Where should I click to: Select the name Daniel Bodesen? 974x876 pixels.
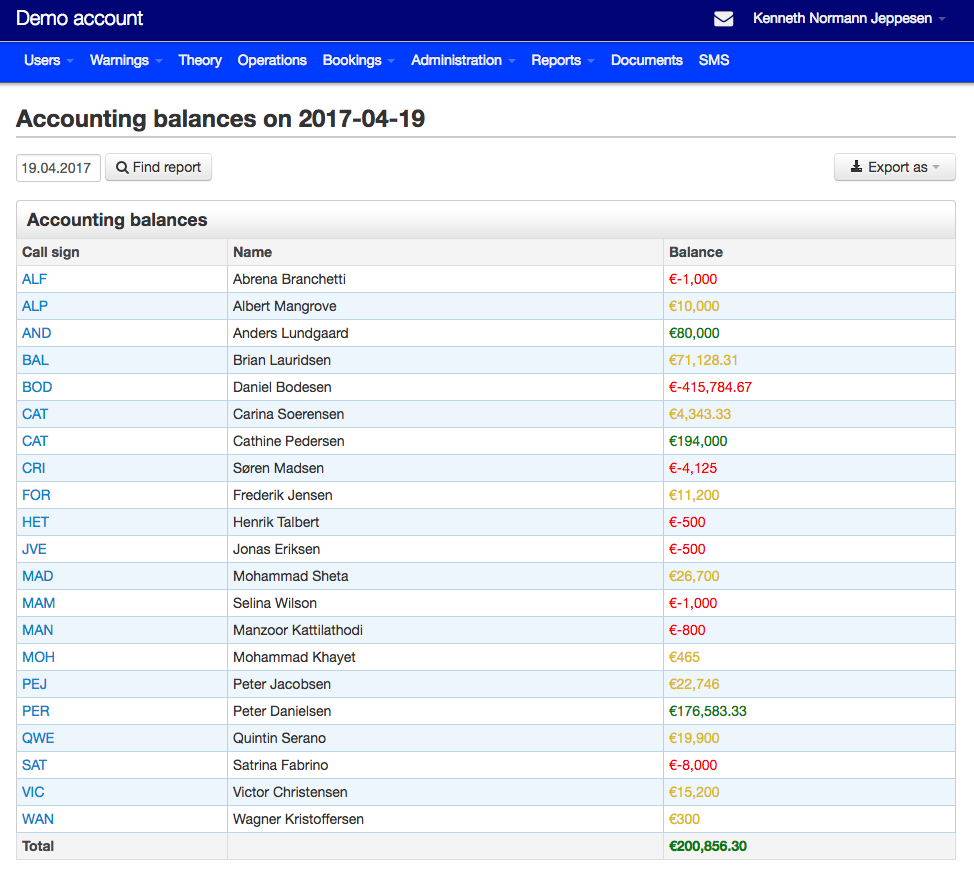[x=282, y=387]
